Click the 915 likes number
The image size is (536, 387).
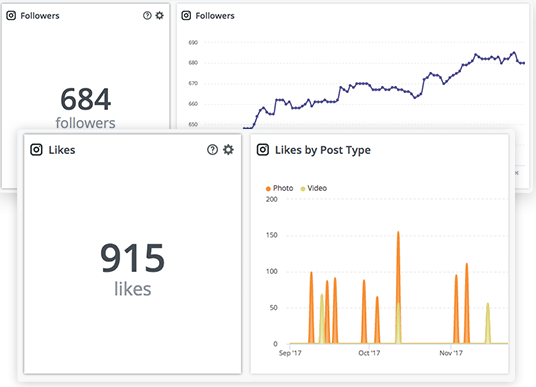click(x=132, y=257)
